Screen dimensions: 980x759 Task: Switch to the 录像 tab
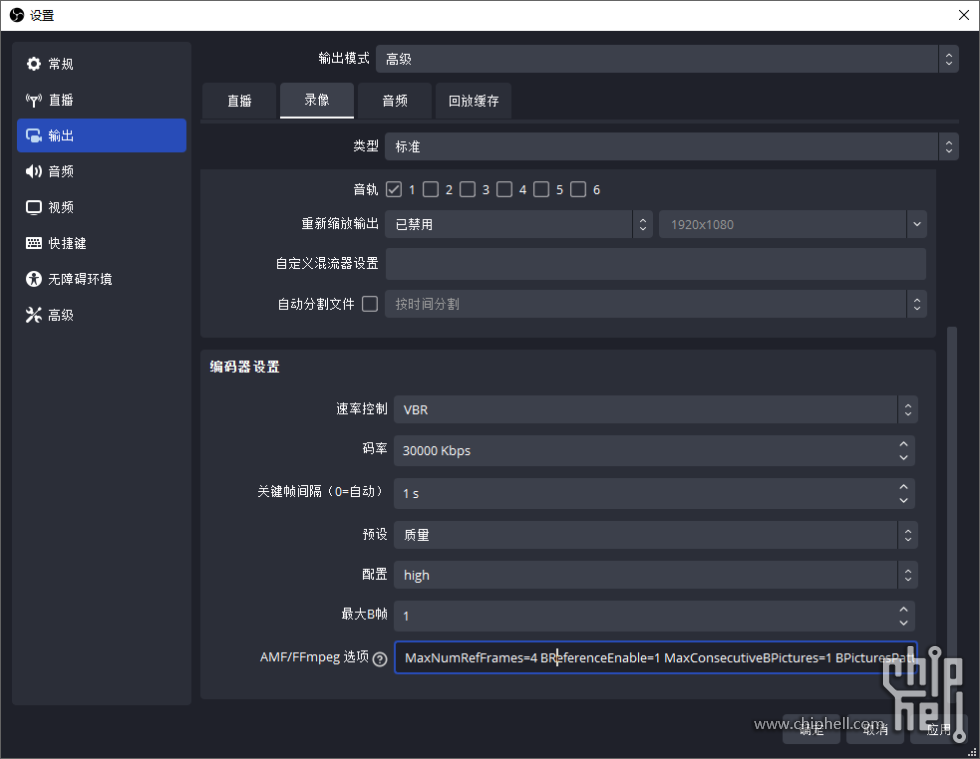coord(317,100)
